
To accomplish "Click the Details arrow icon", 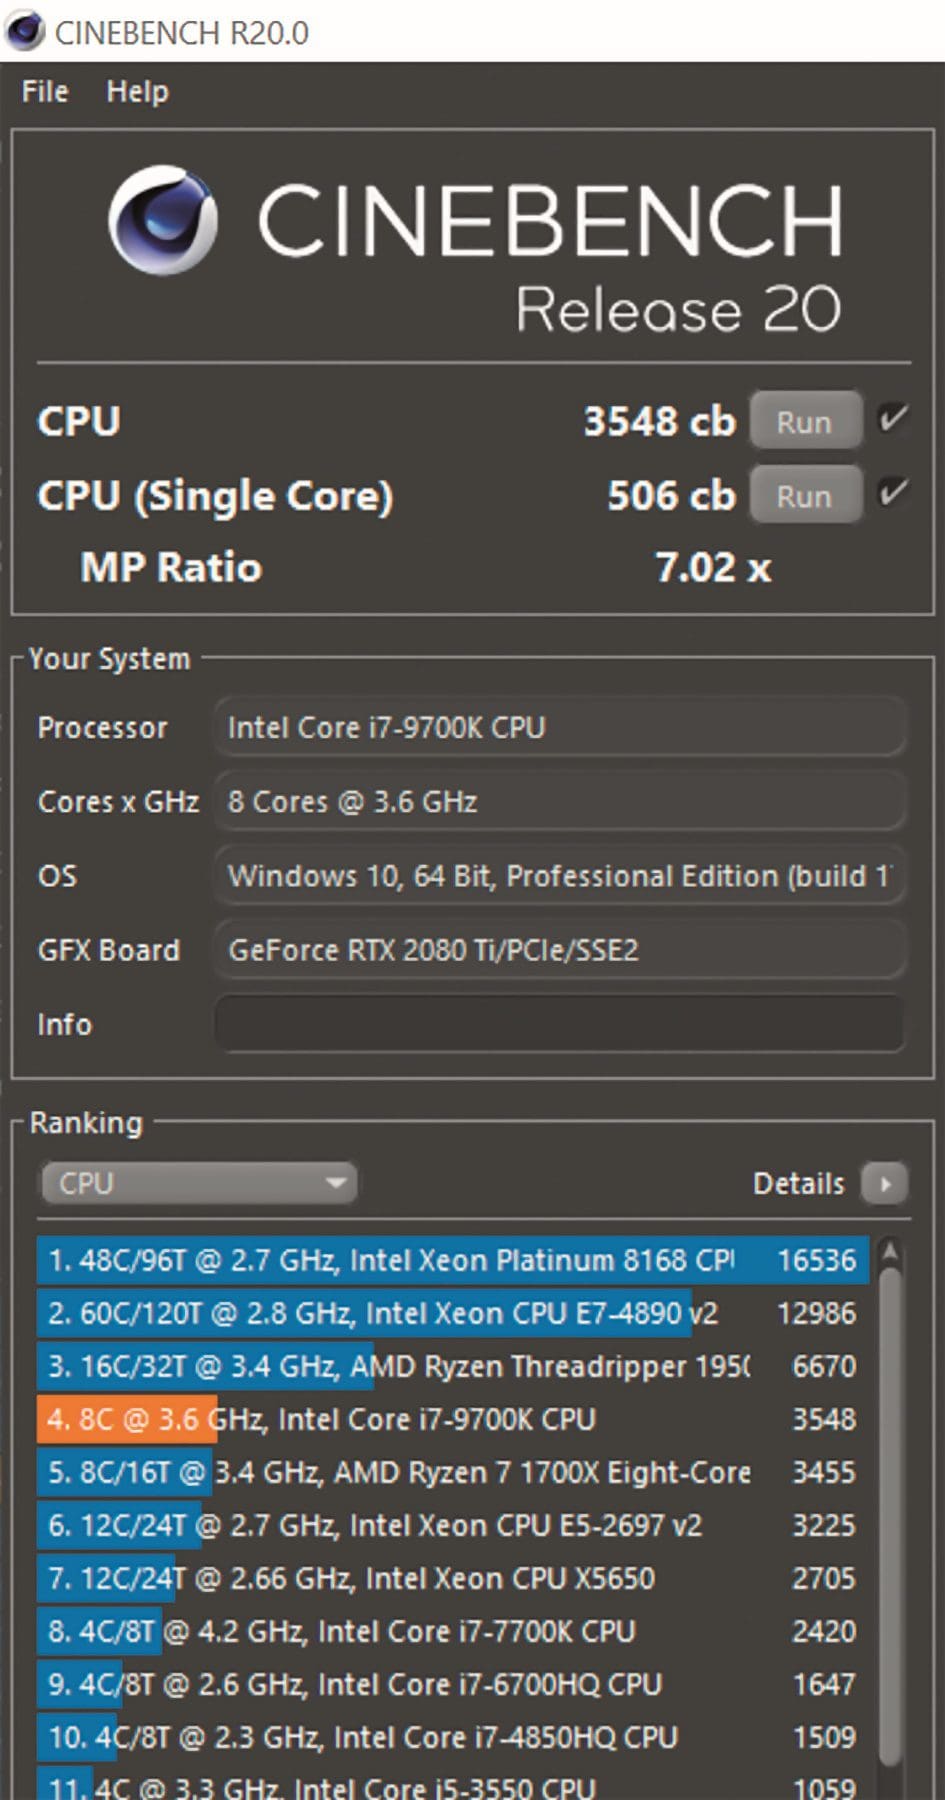I will click(884, 1183).
